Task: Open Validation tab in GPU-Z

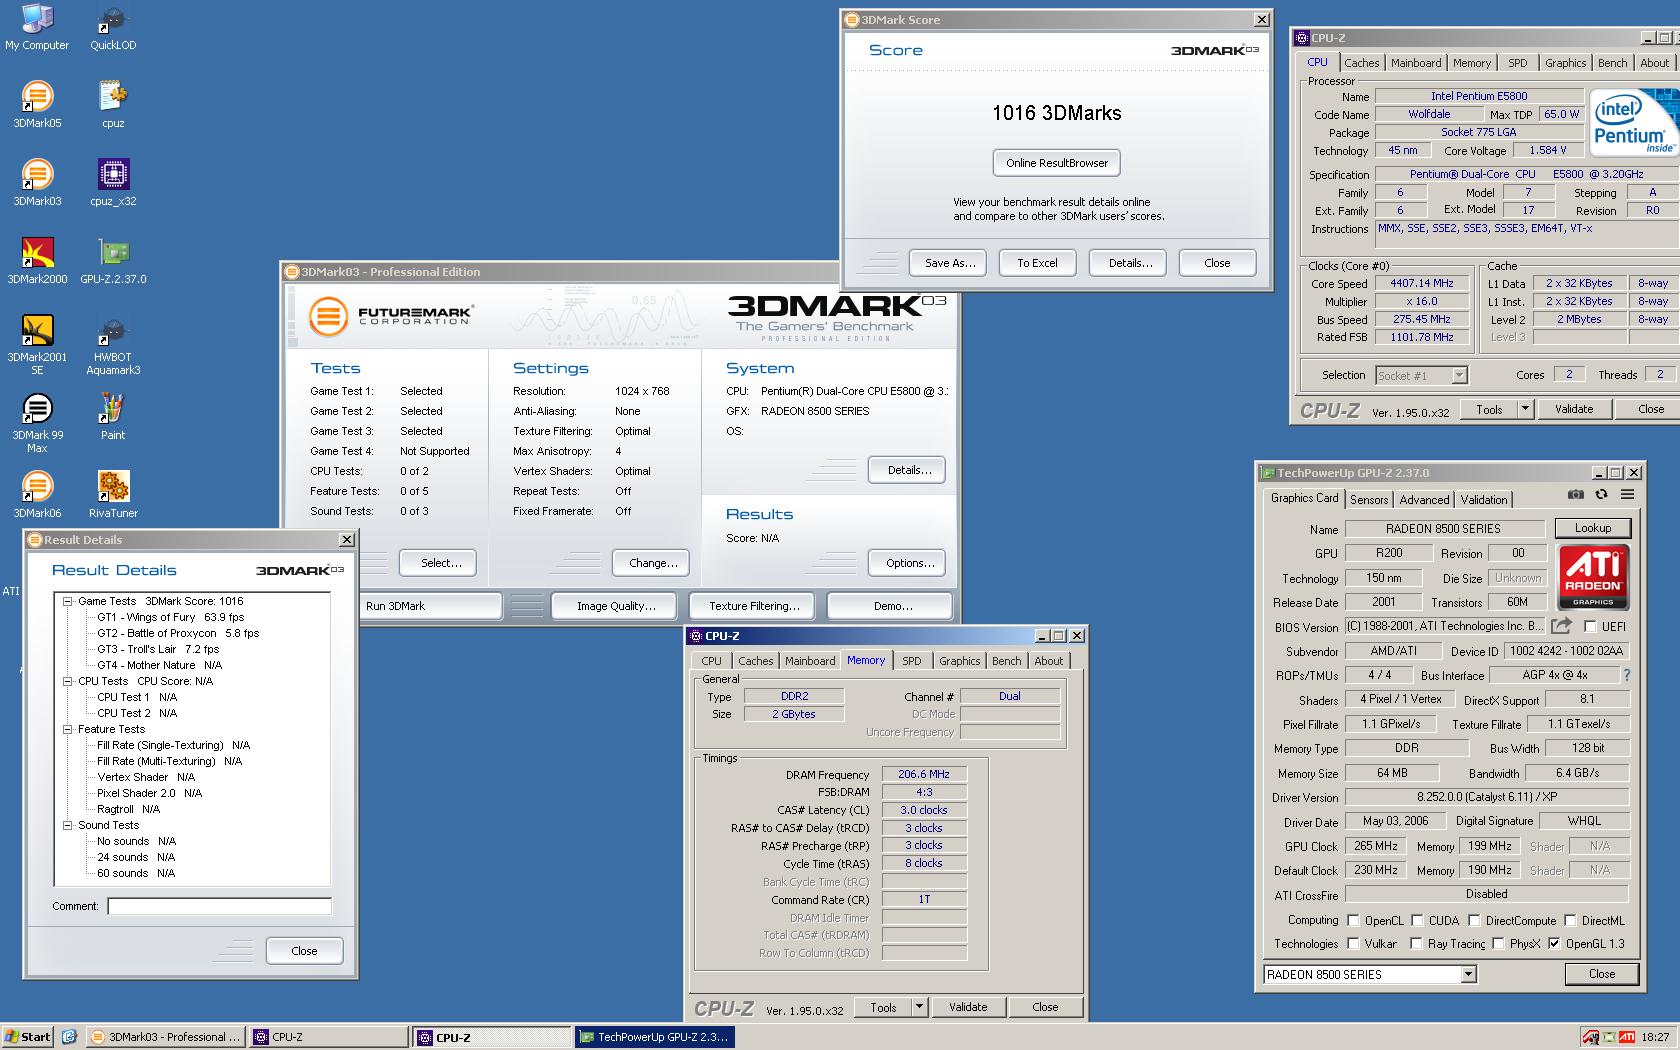Action: 1483,500
